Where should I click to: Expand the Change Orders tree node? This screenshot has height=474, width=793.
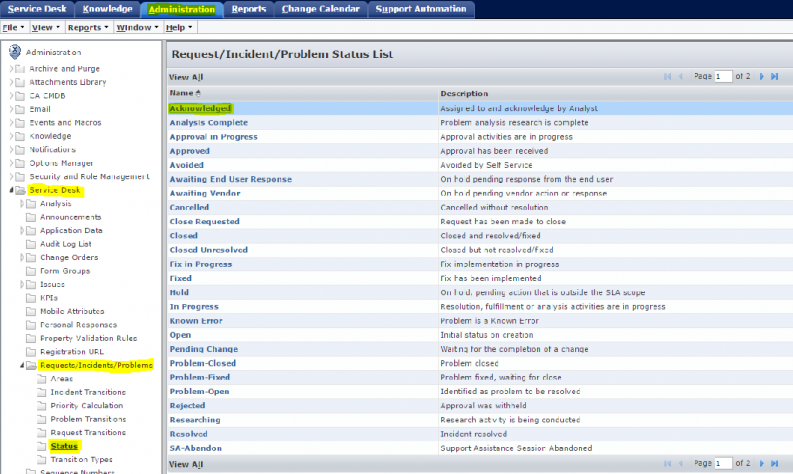[x=22, y=257]
